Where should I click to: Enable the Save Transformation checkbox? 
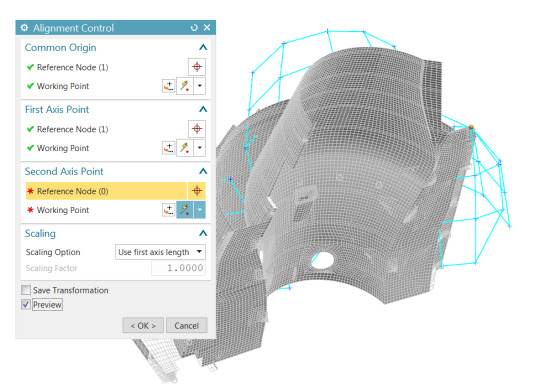(26, 290)
